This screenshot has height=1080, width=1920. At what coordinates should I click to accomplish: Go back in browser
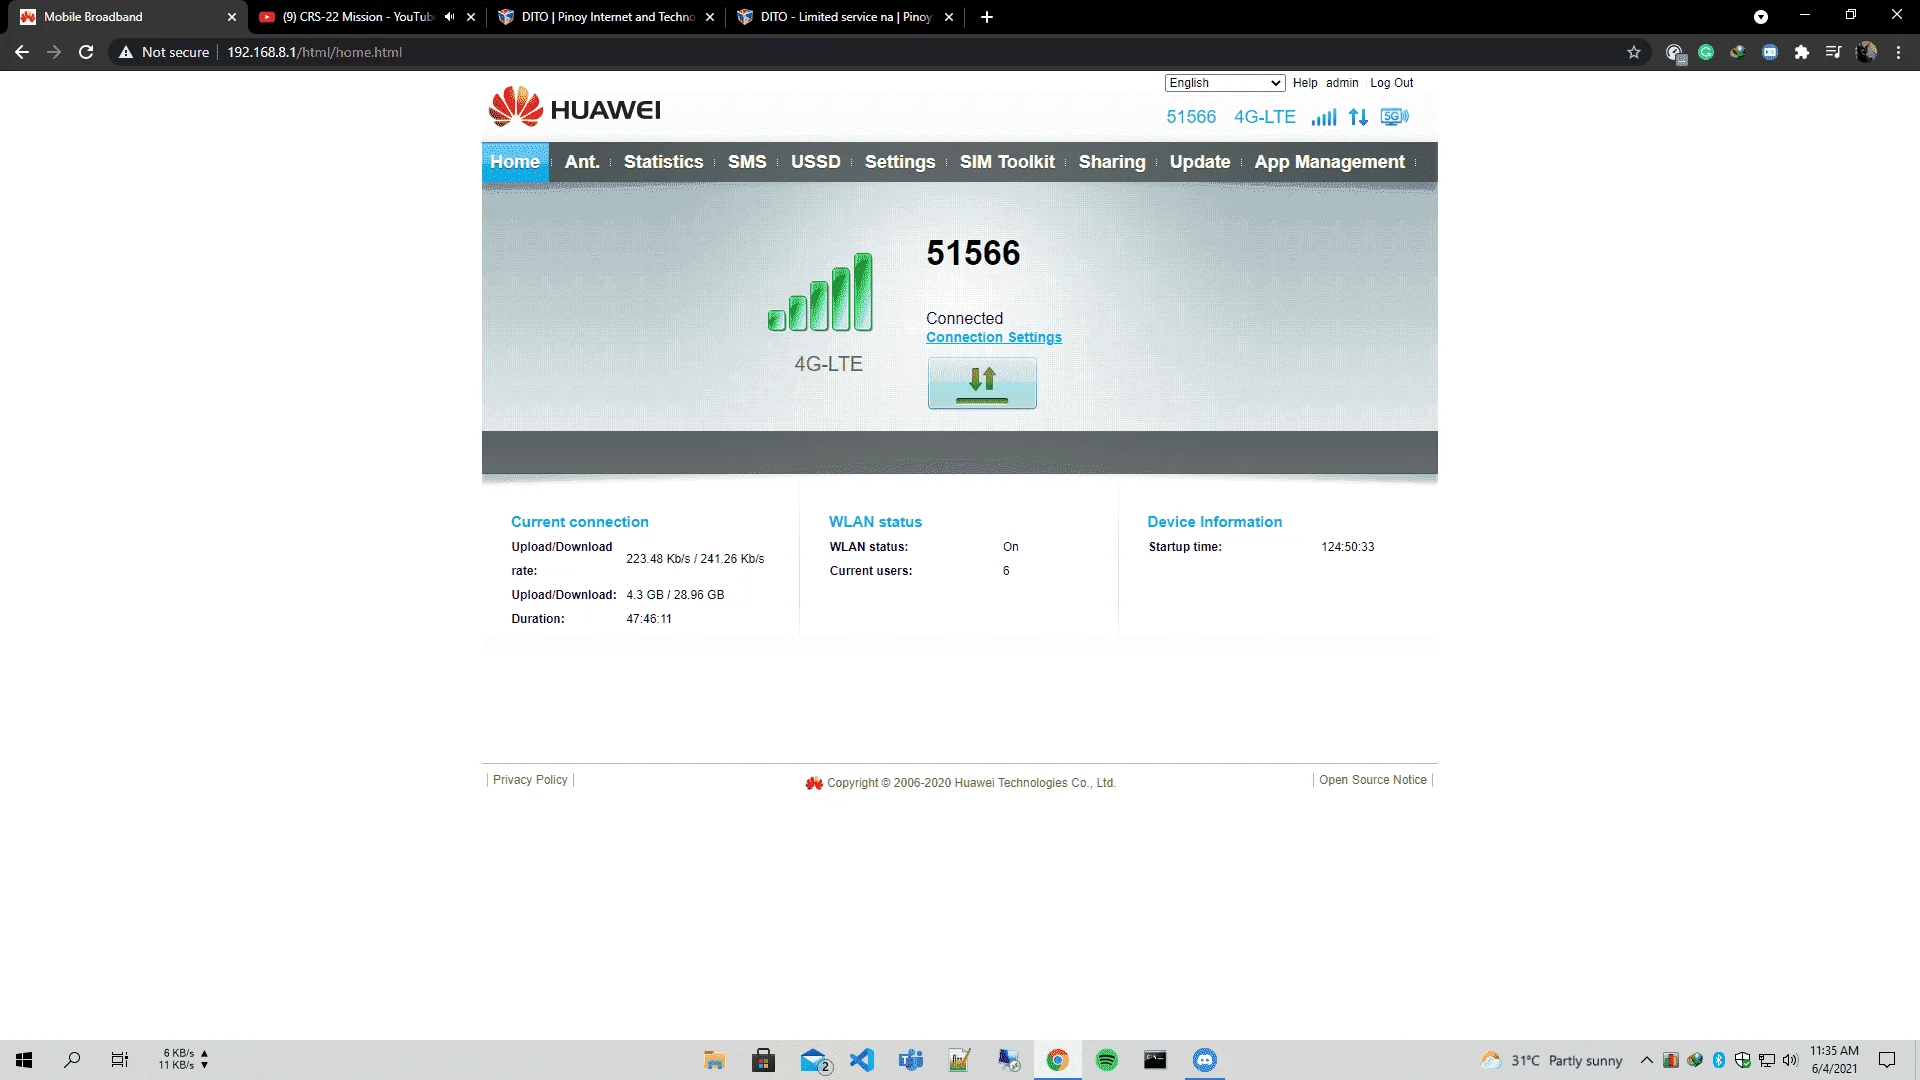[x=22, y=52]
